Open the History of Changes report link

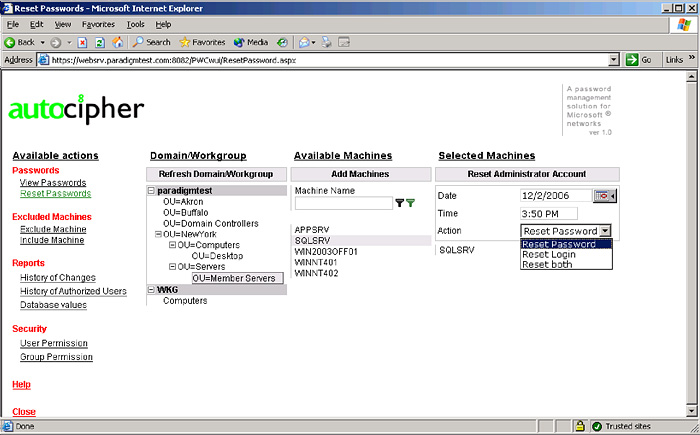(58, 278)
